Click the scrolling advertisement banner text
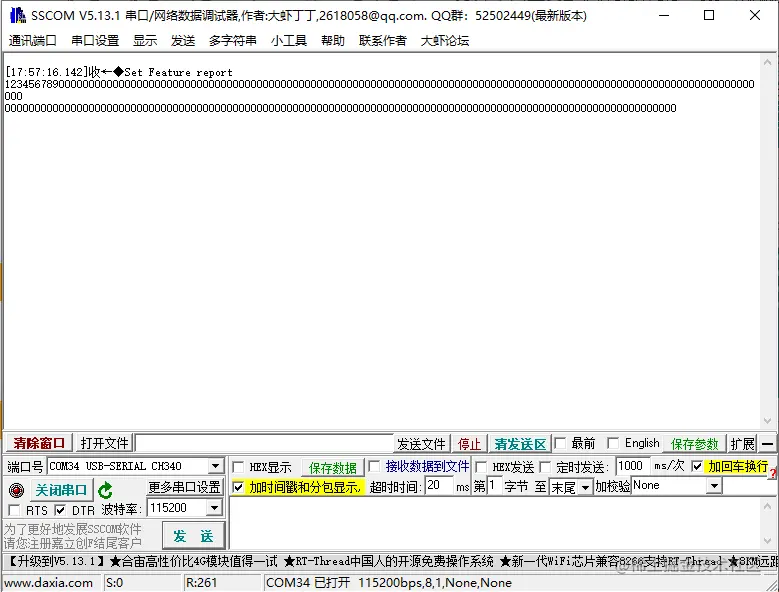The width and height of the screenshot is (779, 592). point(390,561)
